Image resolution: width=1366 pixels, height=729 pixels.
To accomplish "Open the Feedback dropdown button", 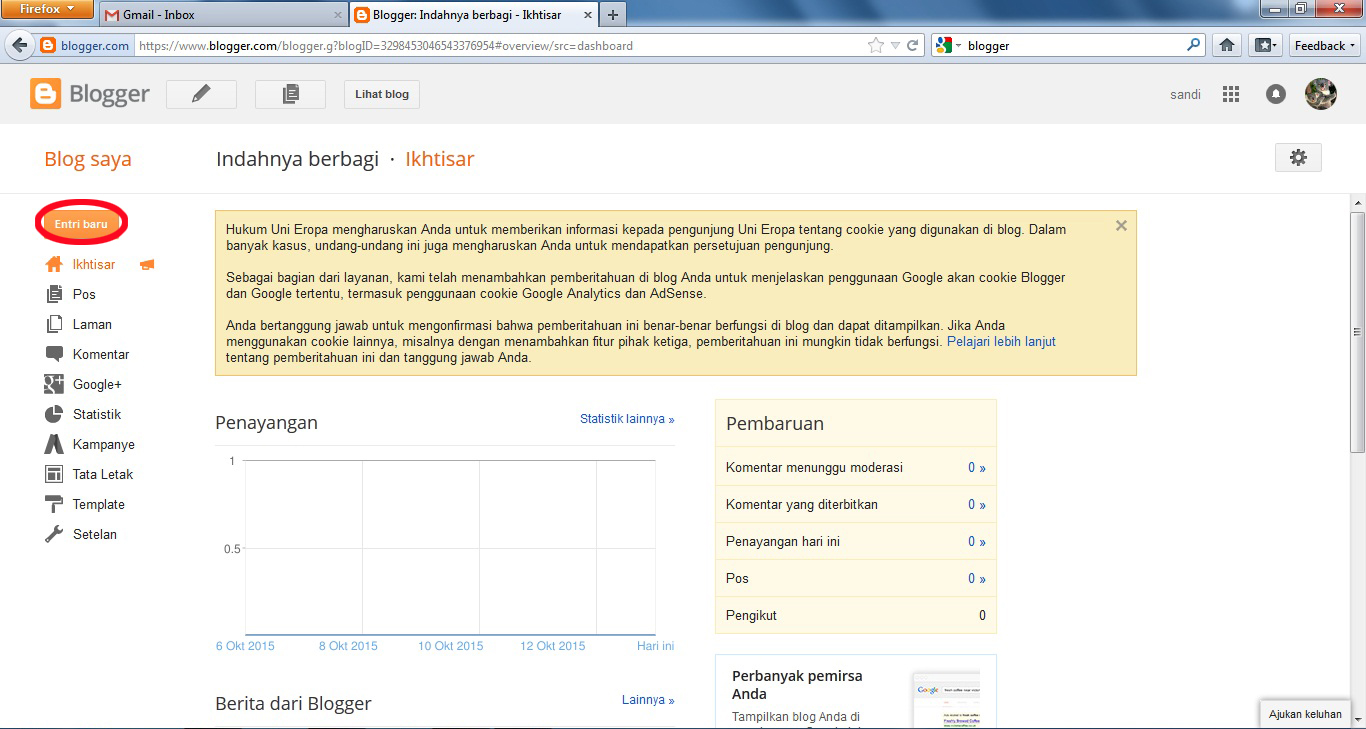I will click(1325, 46).
